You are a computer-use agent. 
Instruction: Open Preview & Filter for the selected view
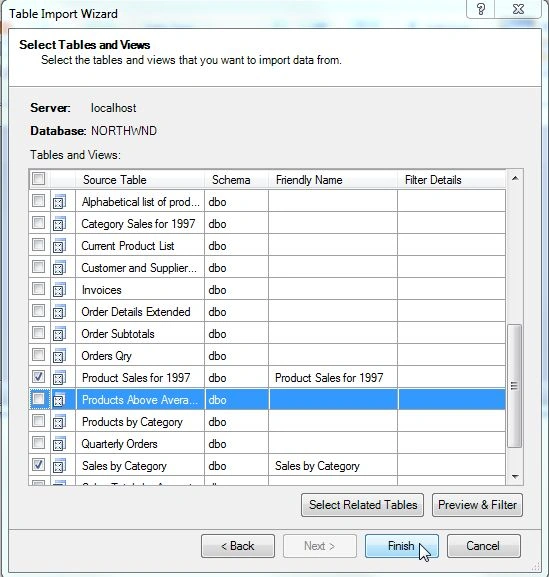pyautogui.click(x=477, y=505)
